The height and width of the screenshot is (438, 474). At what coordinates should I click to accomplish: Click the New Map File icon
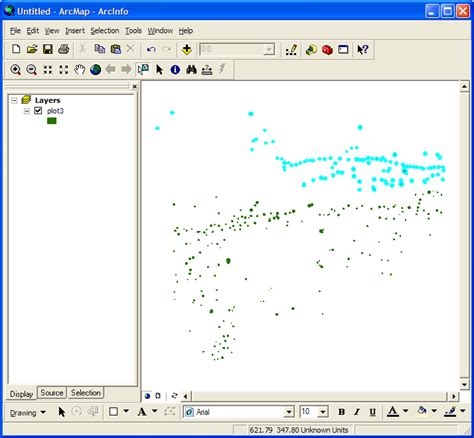tap(16, 49)
